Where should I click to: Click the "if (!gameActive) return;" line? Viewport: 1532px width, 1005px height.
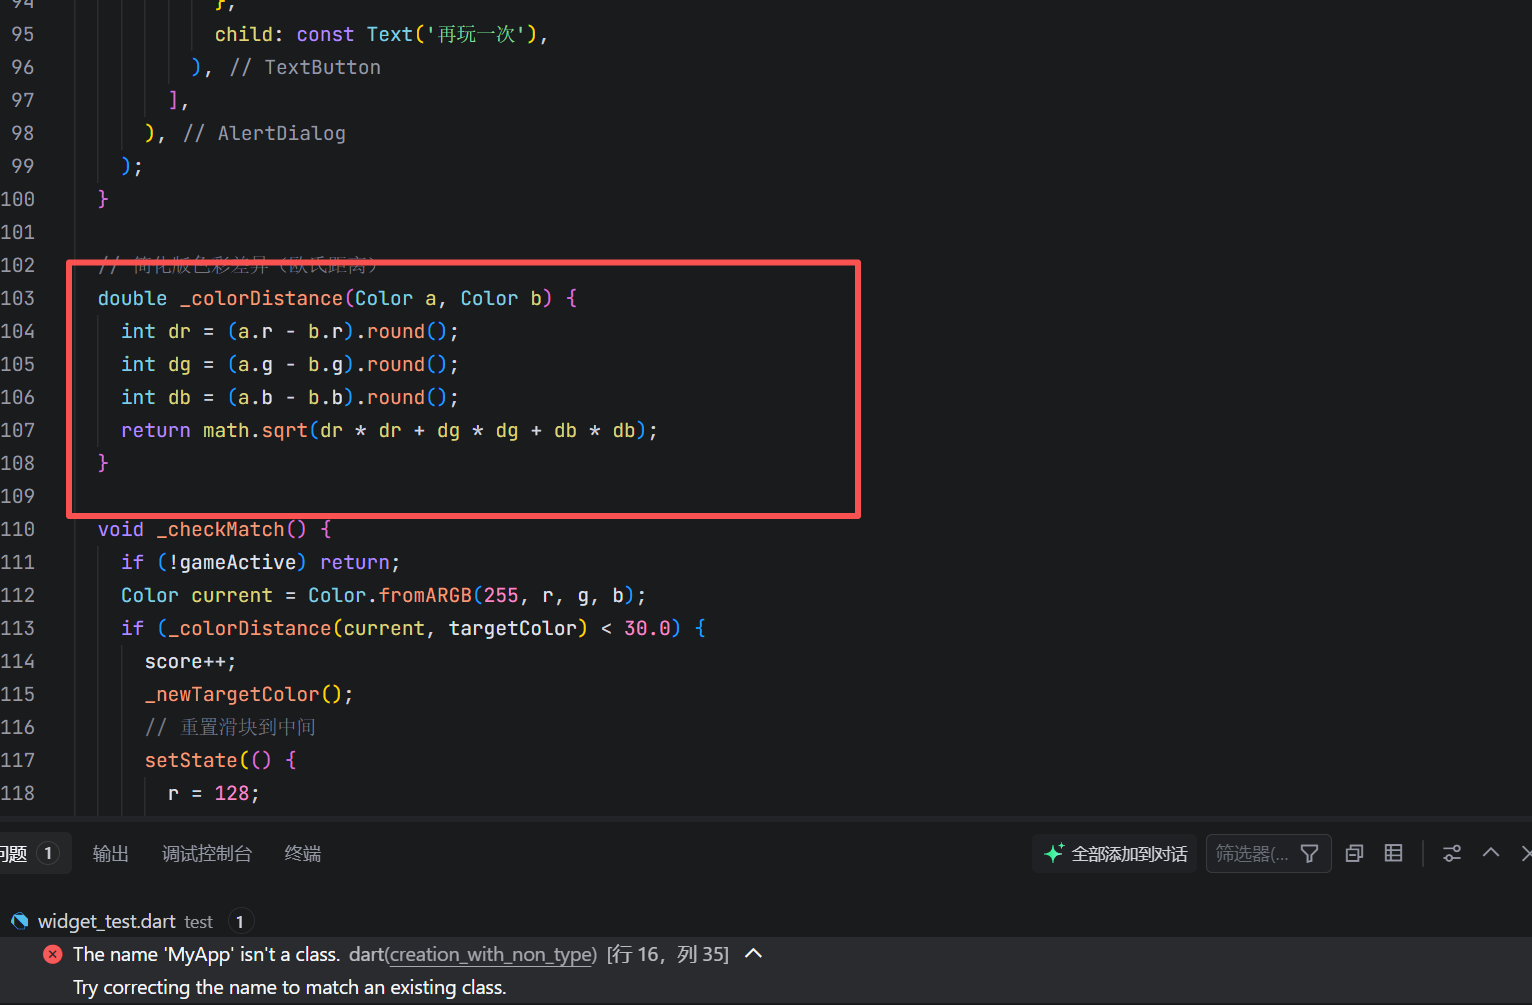pyautogui.click(x=261, y=562)
